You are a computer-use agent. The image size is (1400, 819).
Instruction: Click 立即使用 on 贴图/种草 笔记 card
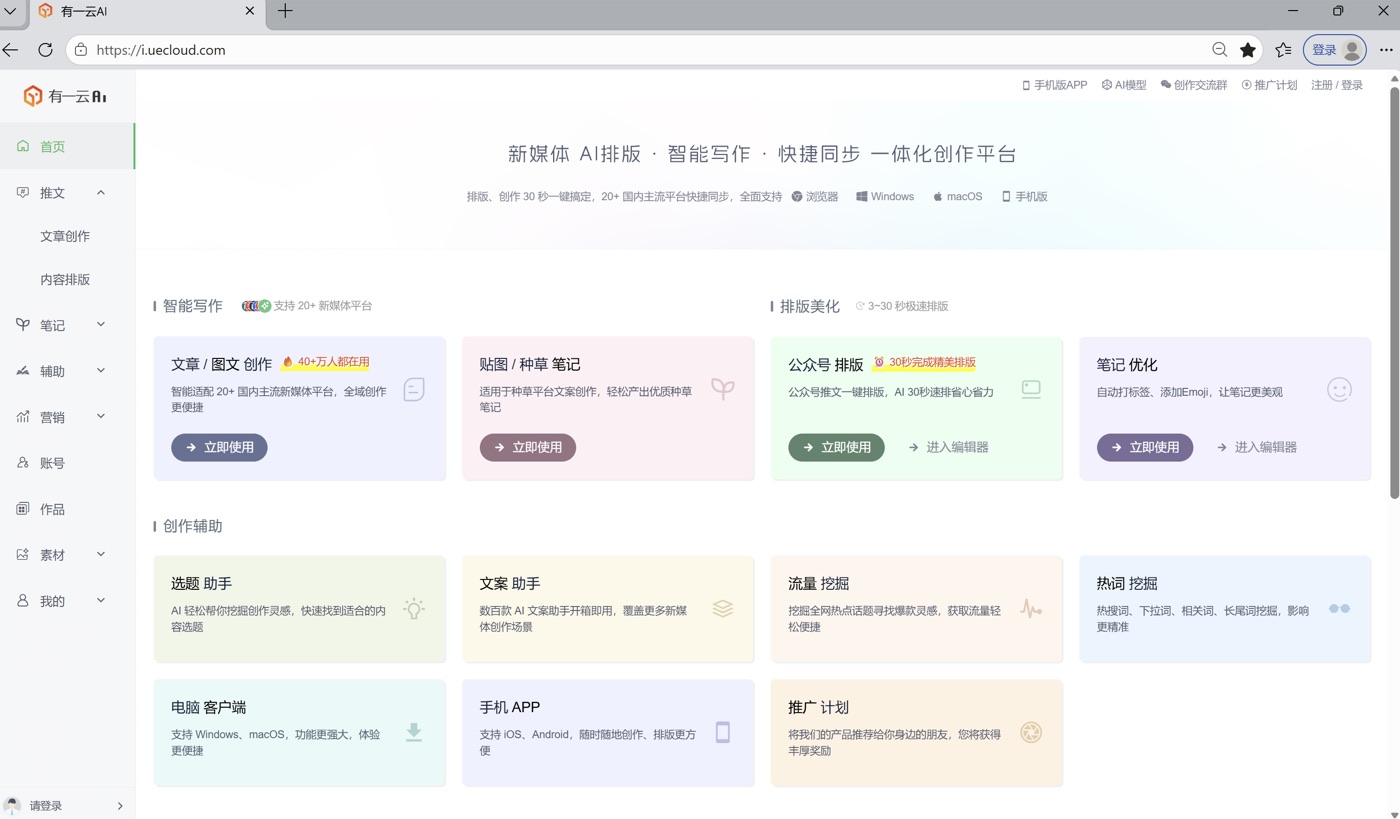pyautogui.click(x=528, y=447)
